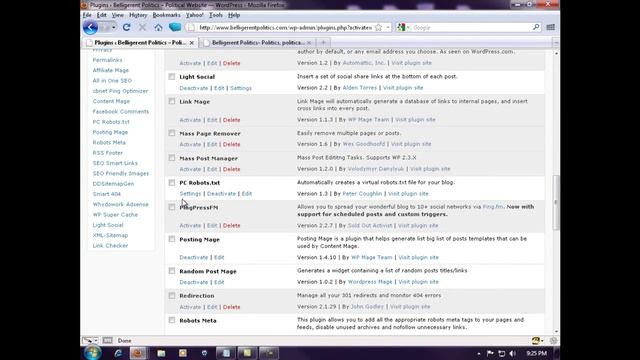Screen dimensions: 640x360
Task: Deactivate the Light Social plugin
Action: point(193,88)
